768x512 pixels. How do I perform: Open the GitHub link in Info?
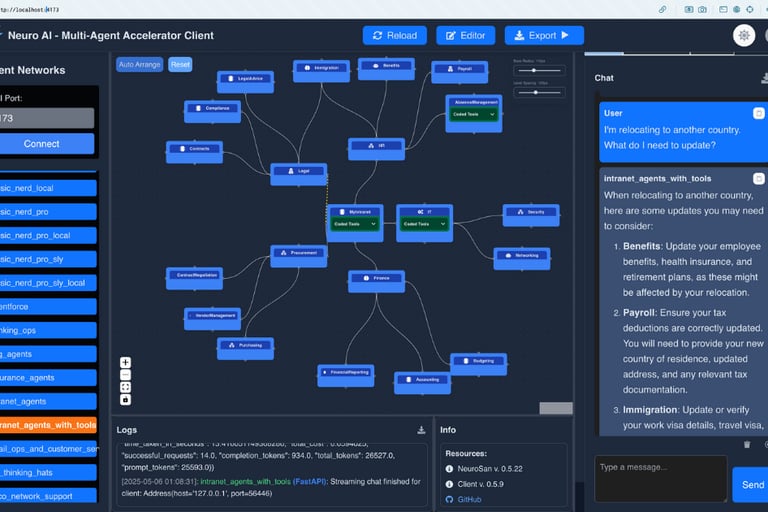(469, 499)
